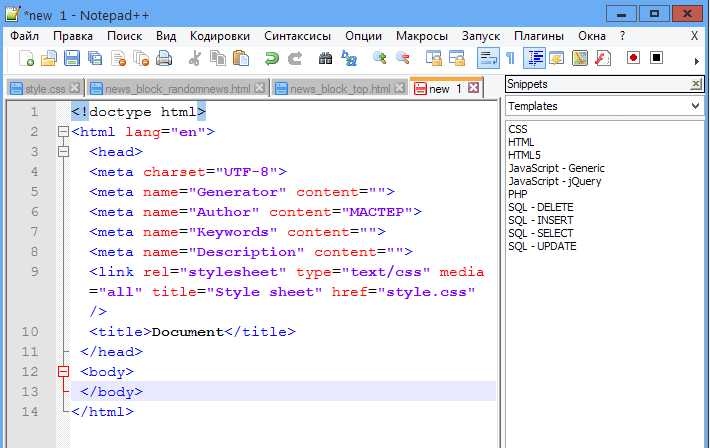Redo action using the gray arrow
This screenshot has width=710, height=448.
tap(295, 58)
